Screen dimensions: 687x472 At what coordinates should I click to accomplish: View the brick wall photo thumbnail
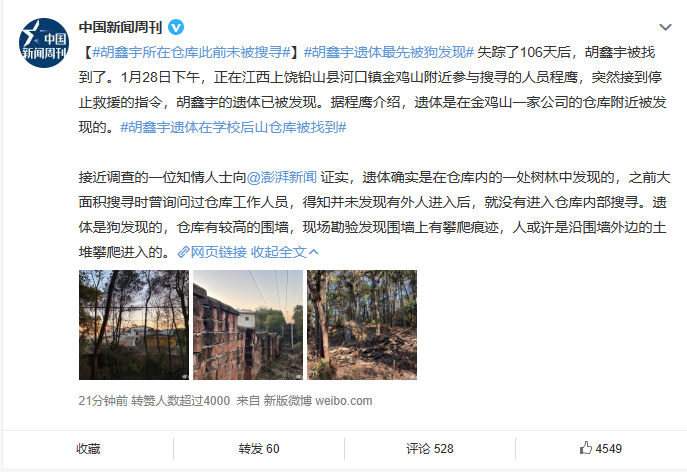click(248, 325)
